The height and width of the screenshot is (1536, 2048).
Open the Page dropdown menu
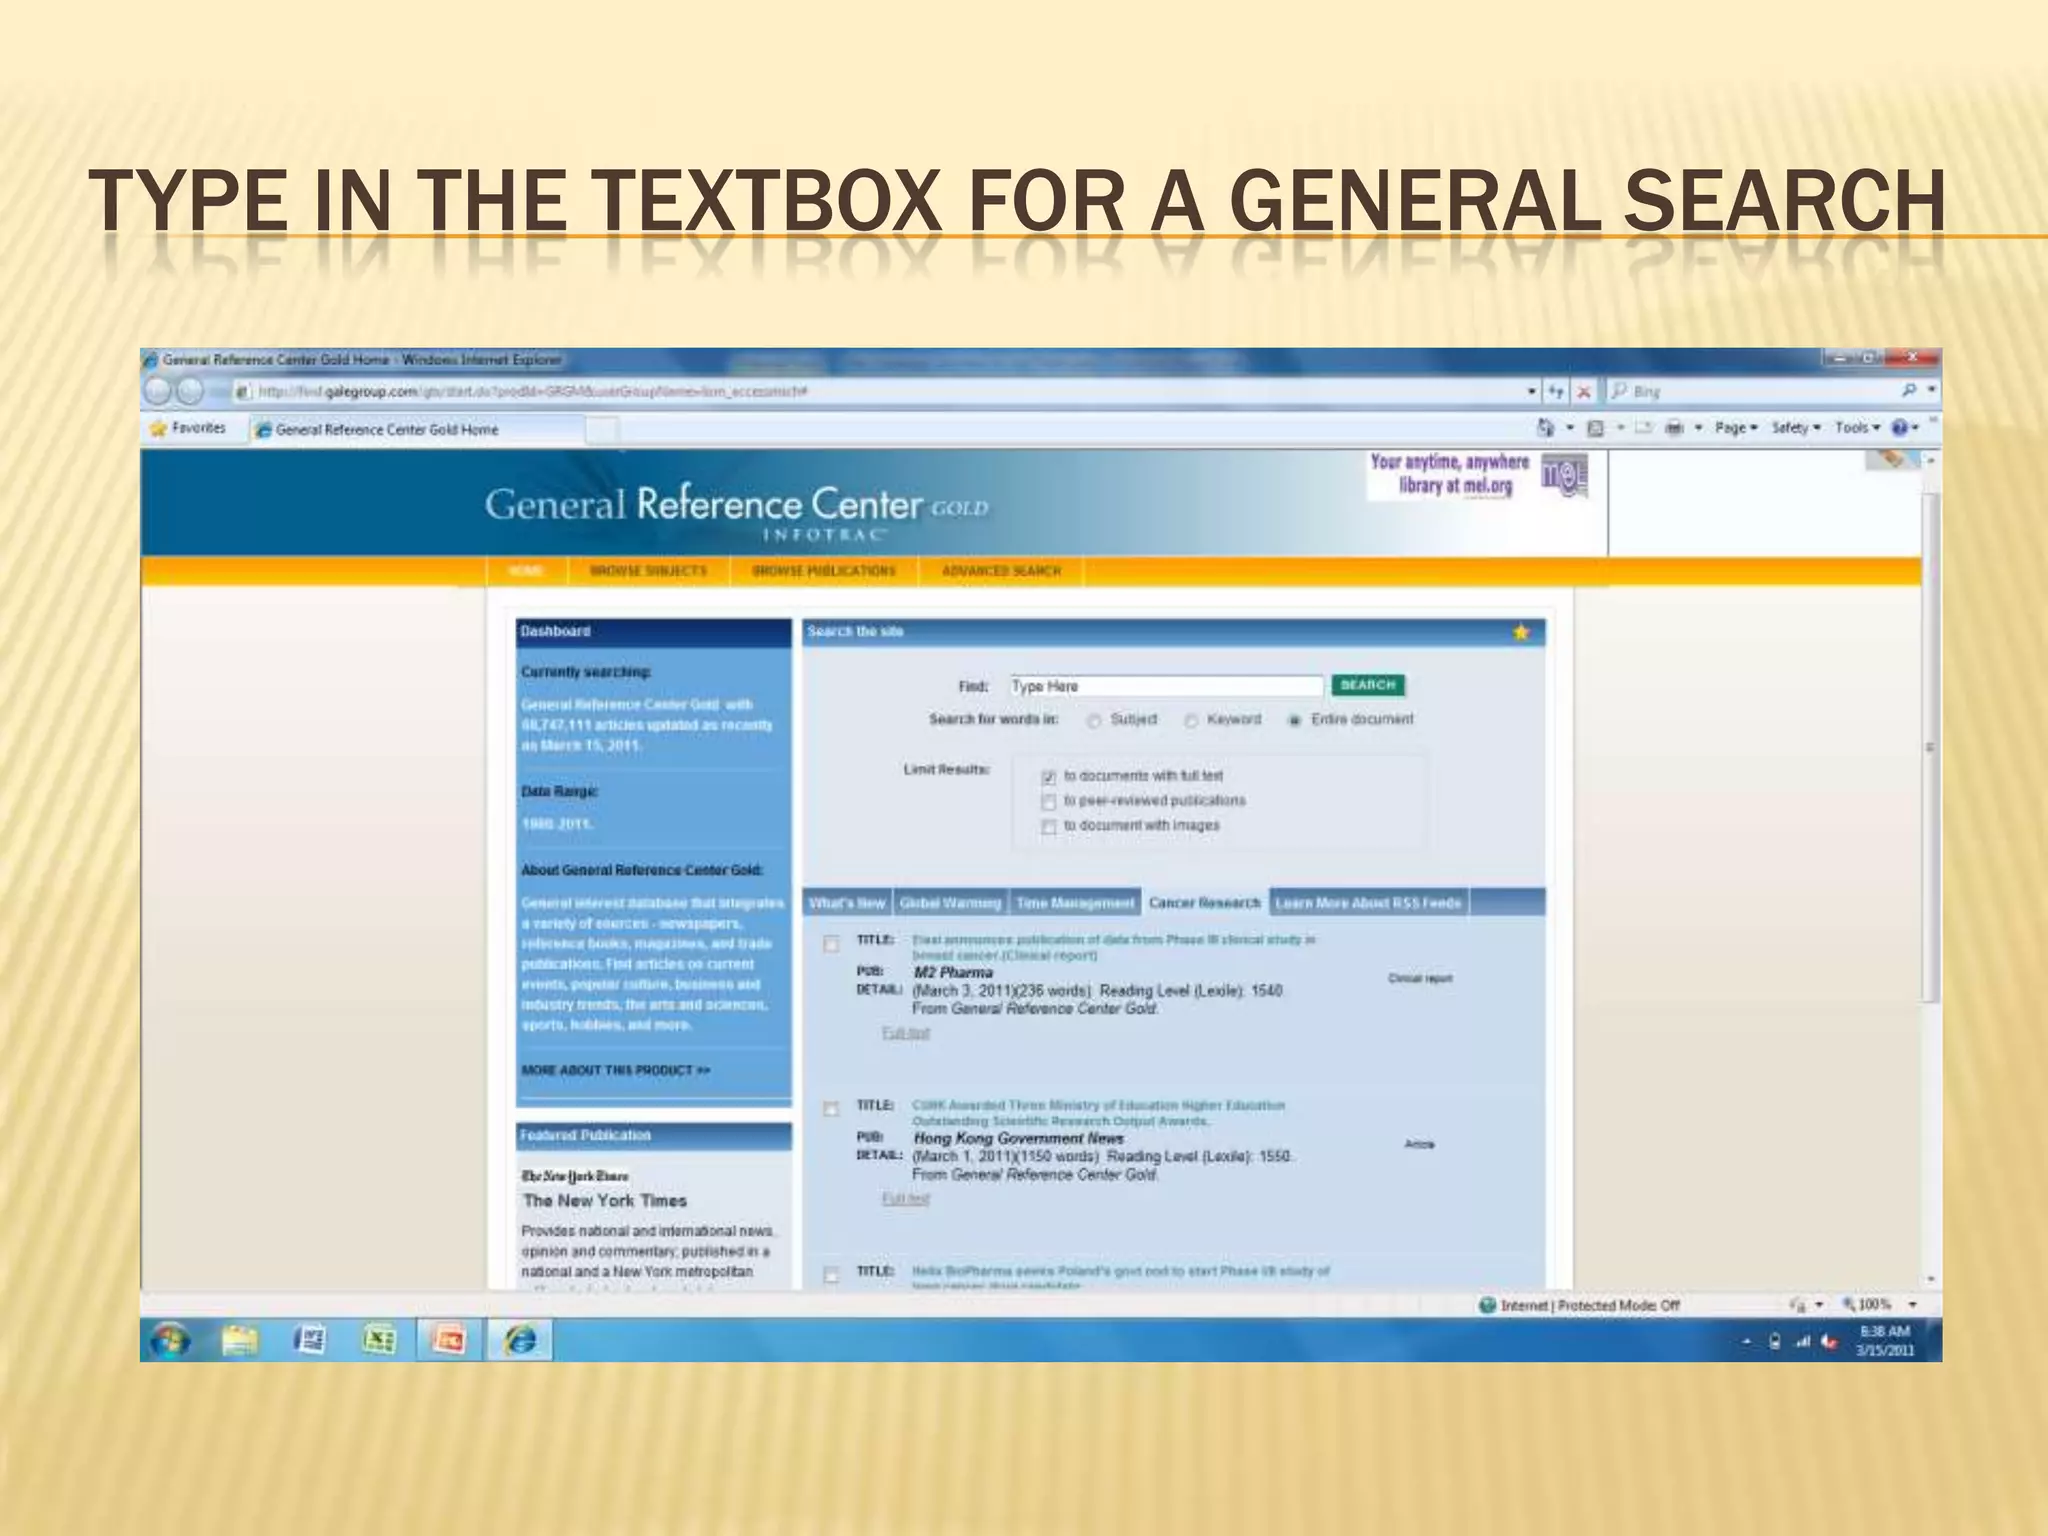[1736, 429]
